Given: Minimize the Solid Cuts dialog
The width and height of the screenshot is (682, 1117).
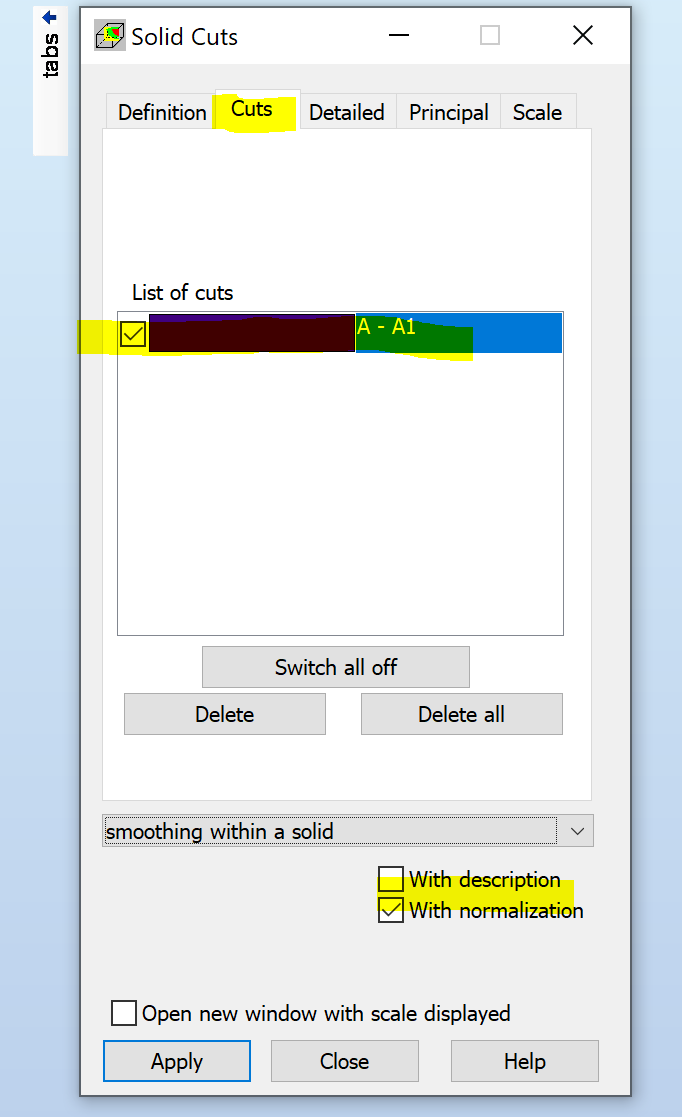Looking at the screenshot, I should click(x=399, y=36).
